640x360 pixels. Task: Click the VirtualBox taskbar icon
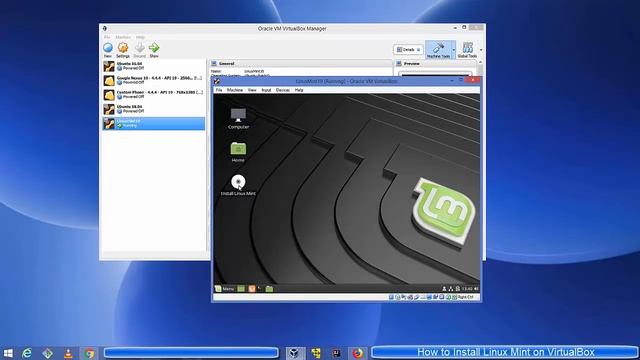click(x=294, y=353)
